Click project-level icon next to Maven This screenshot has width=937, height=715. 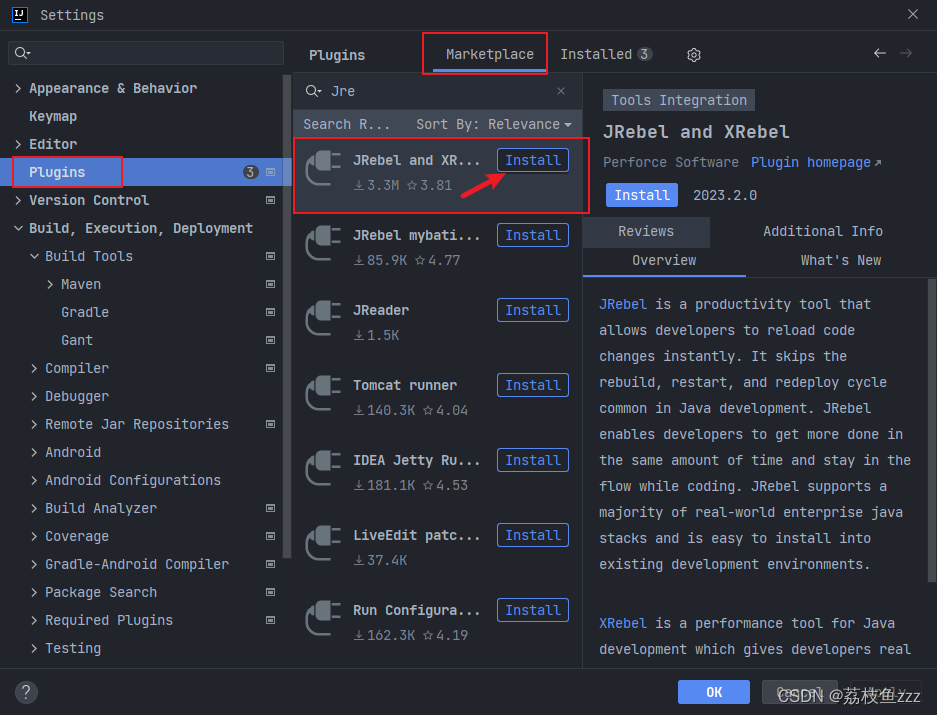tap(270, 284)
